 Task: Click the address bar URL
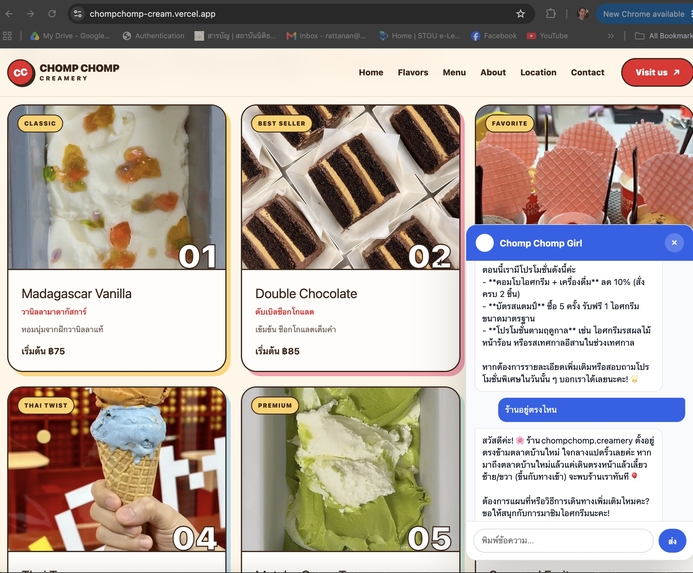[152, 14]
